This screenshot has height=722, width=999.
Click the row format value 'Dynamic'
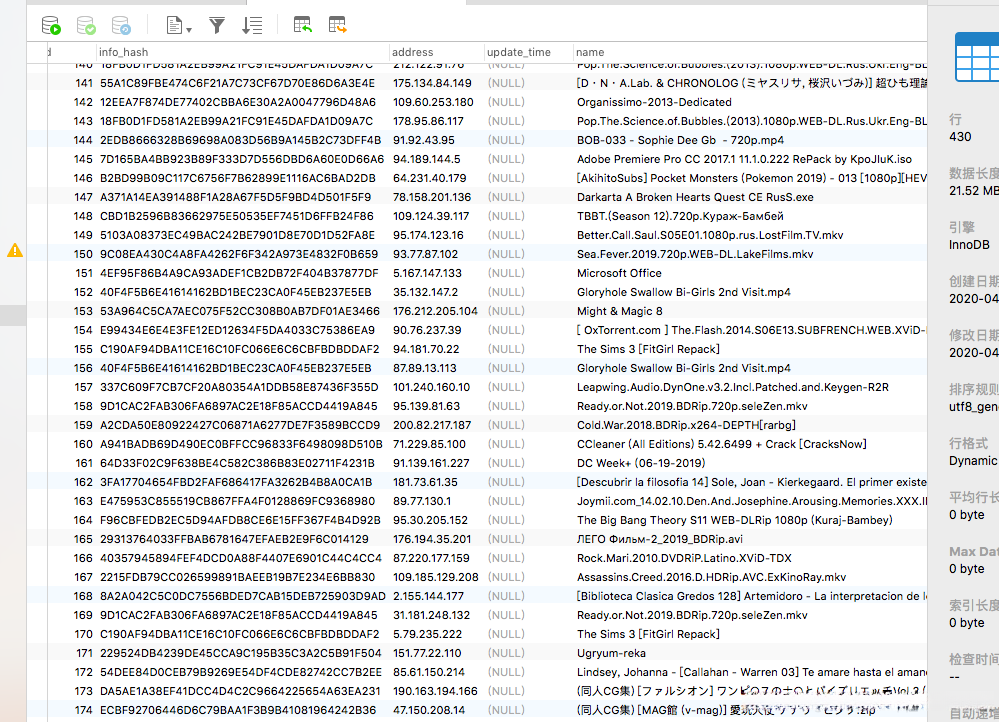(x=972, y=461)
